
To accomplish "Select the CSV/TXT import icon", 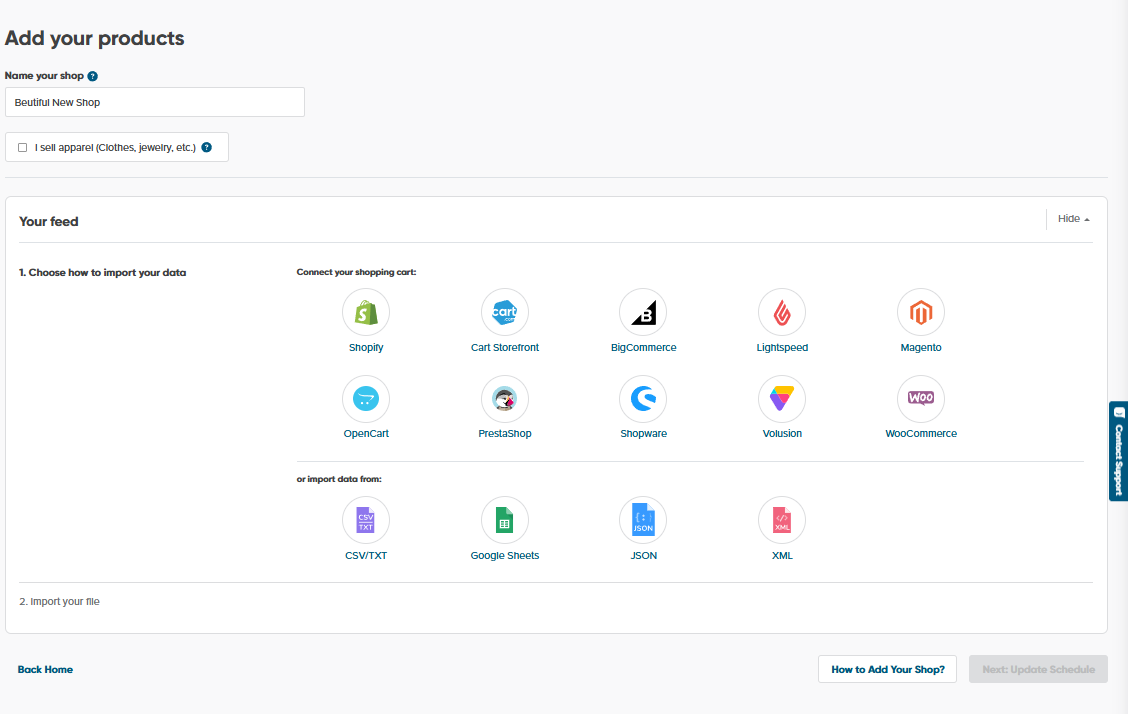I will (366, 519).
